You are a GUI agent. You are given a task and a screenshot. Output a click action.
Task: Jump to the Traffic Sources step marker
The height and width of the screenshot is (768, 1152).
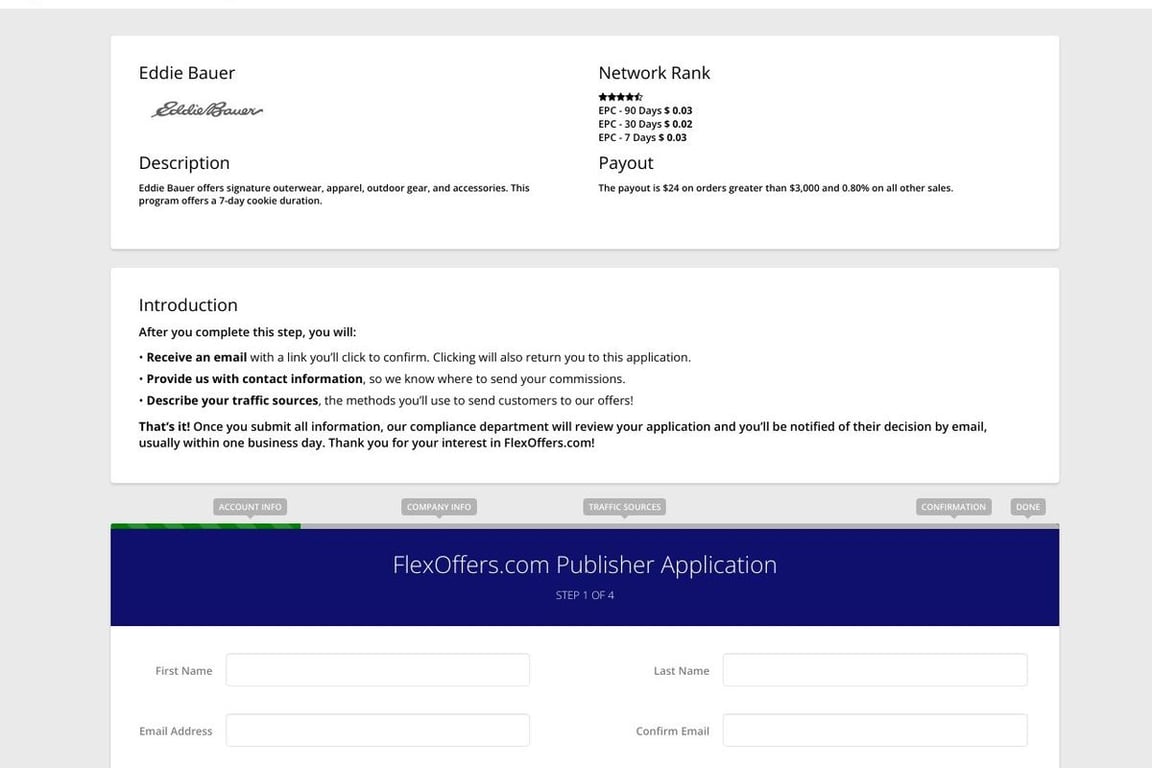624,507
